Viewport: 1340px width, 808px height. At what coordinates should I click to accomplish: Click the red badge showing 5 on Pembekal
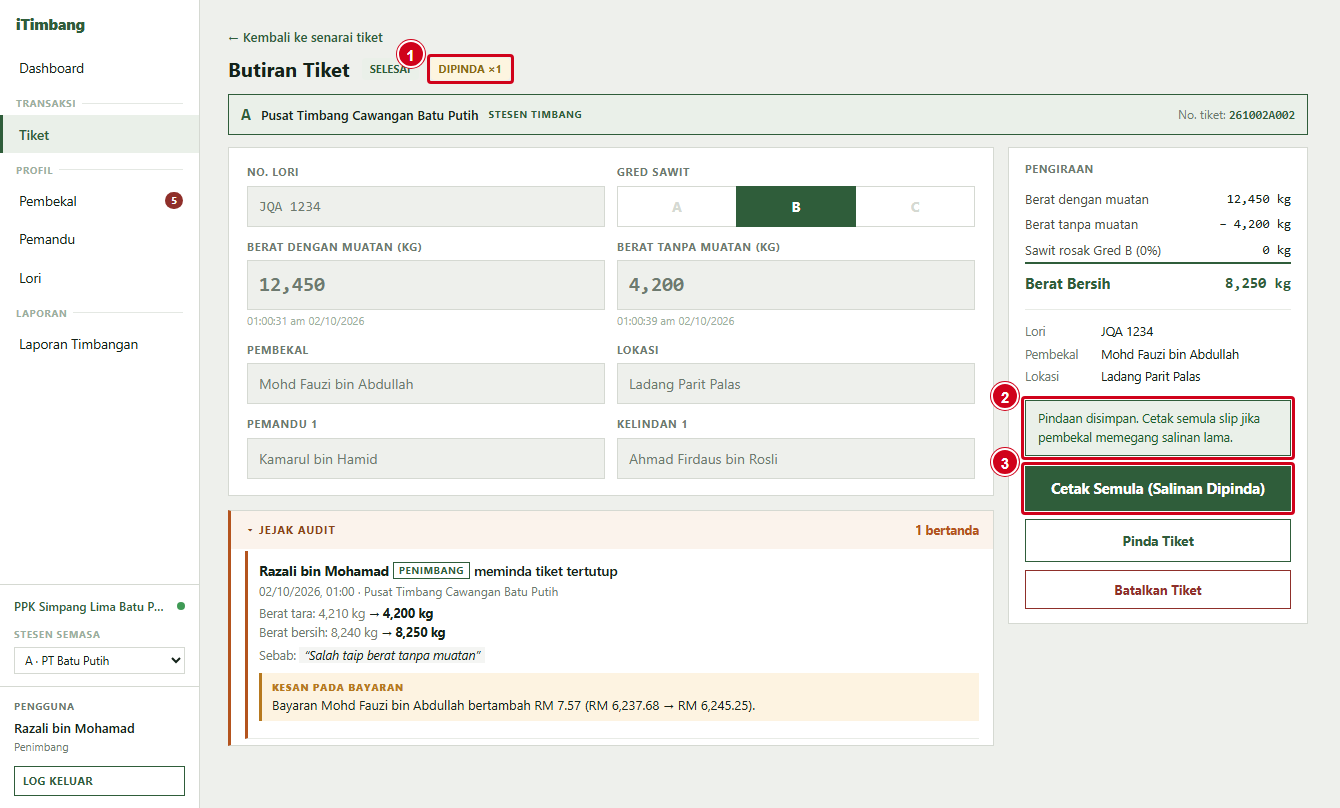click(x=174, y=201)
